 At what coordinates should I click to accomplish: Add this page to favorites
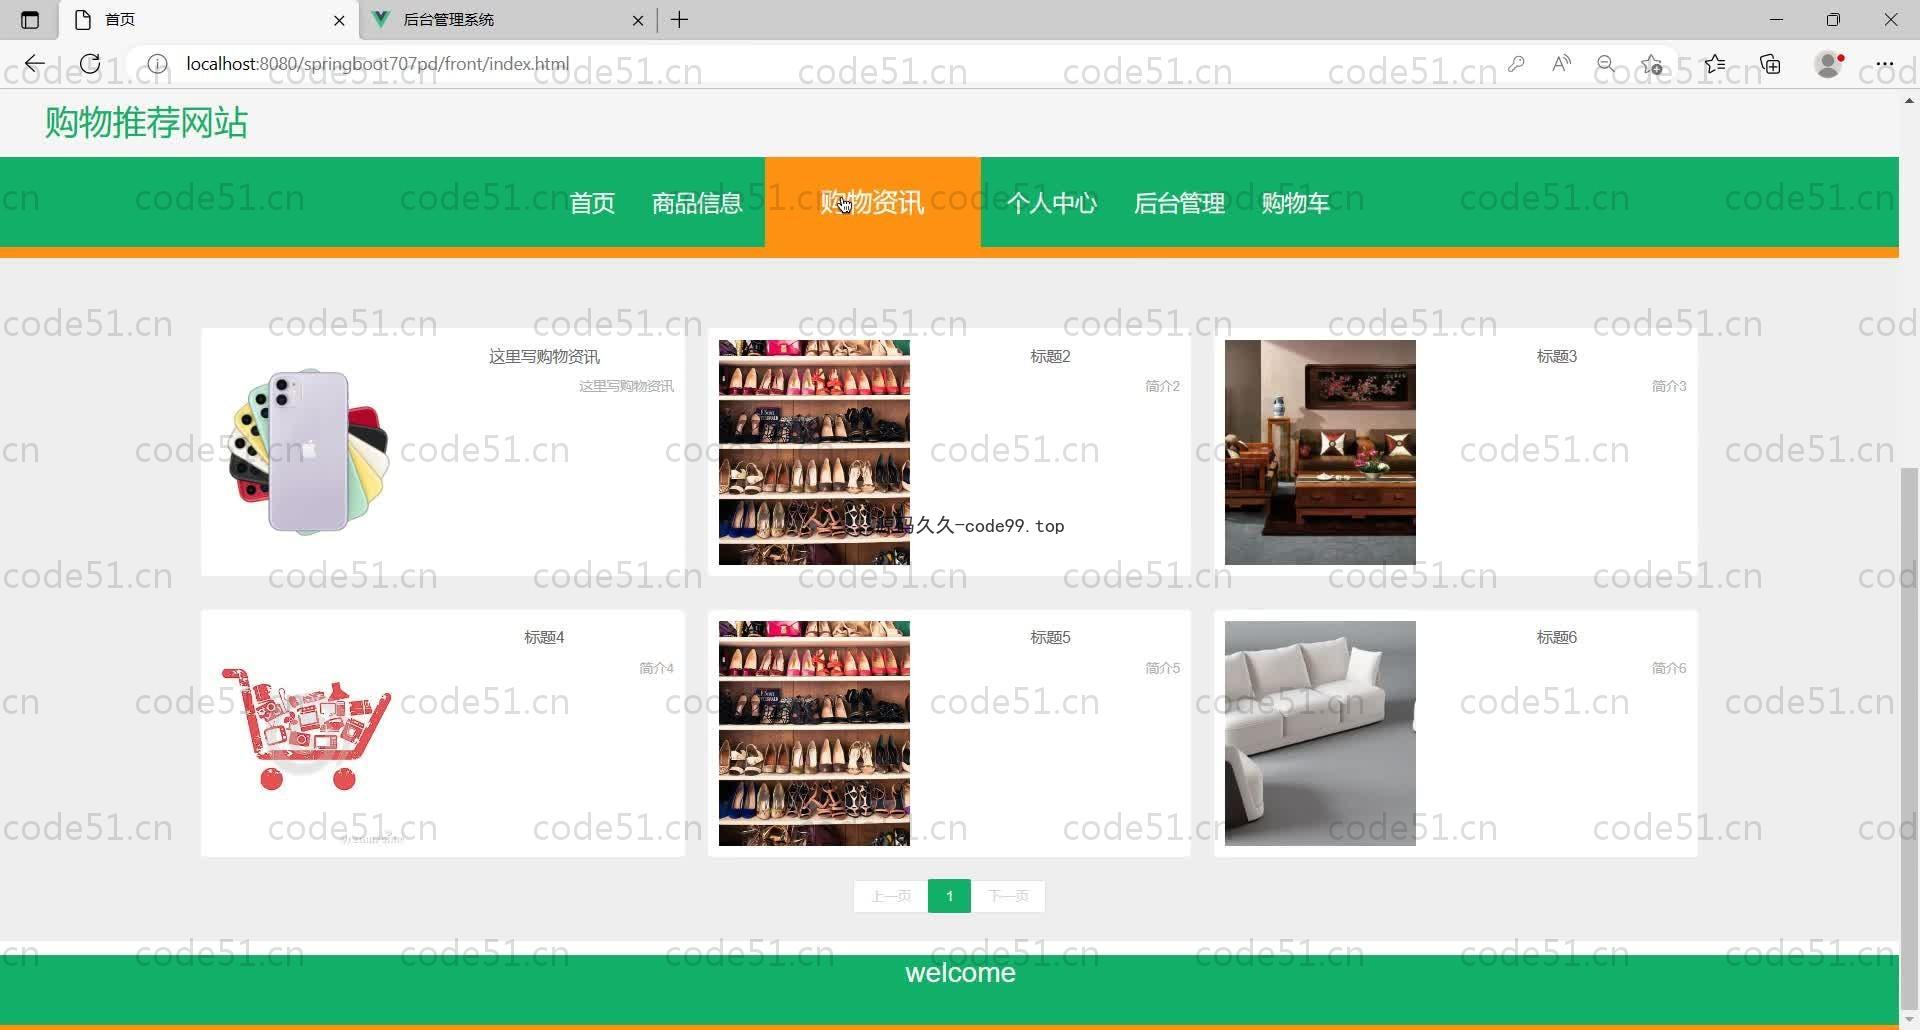(1652, 64)
